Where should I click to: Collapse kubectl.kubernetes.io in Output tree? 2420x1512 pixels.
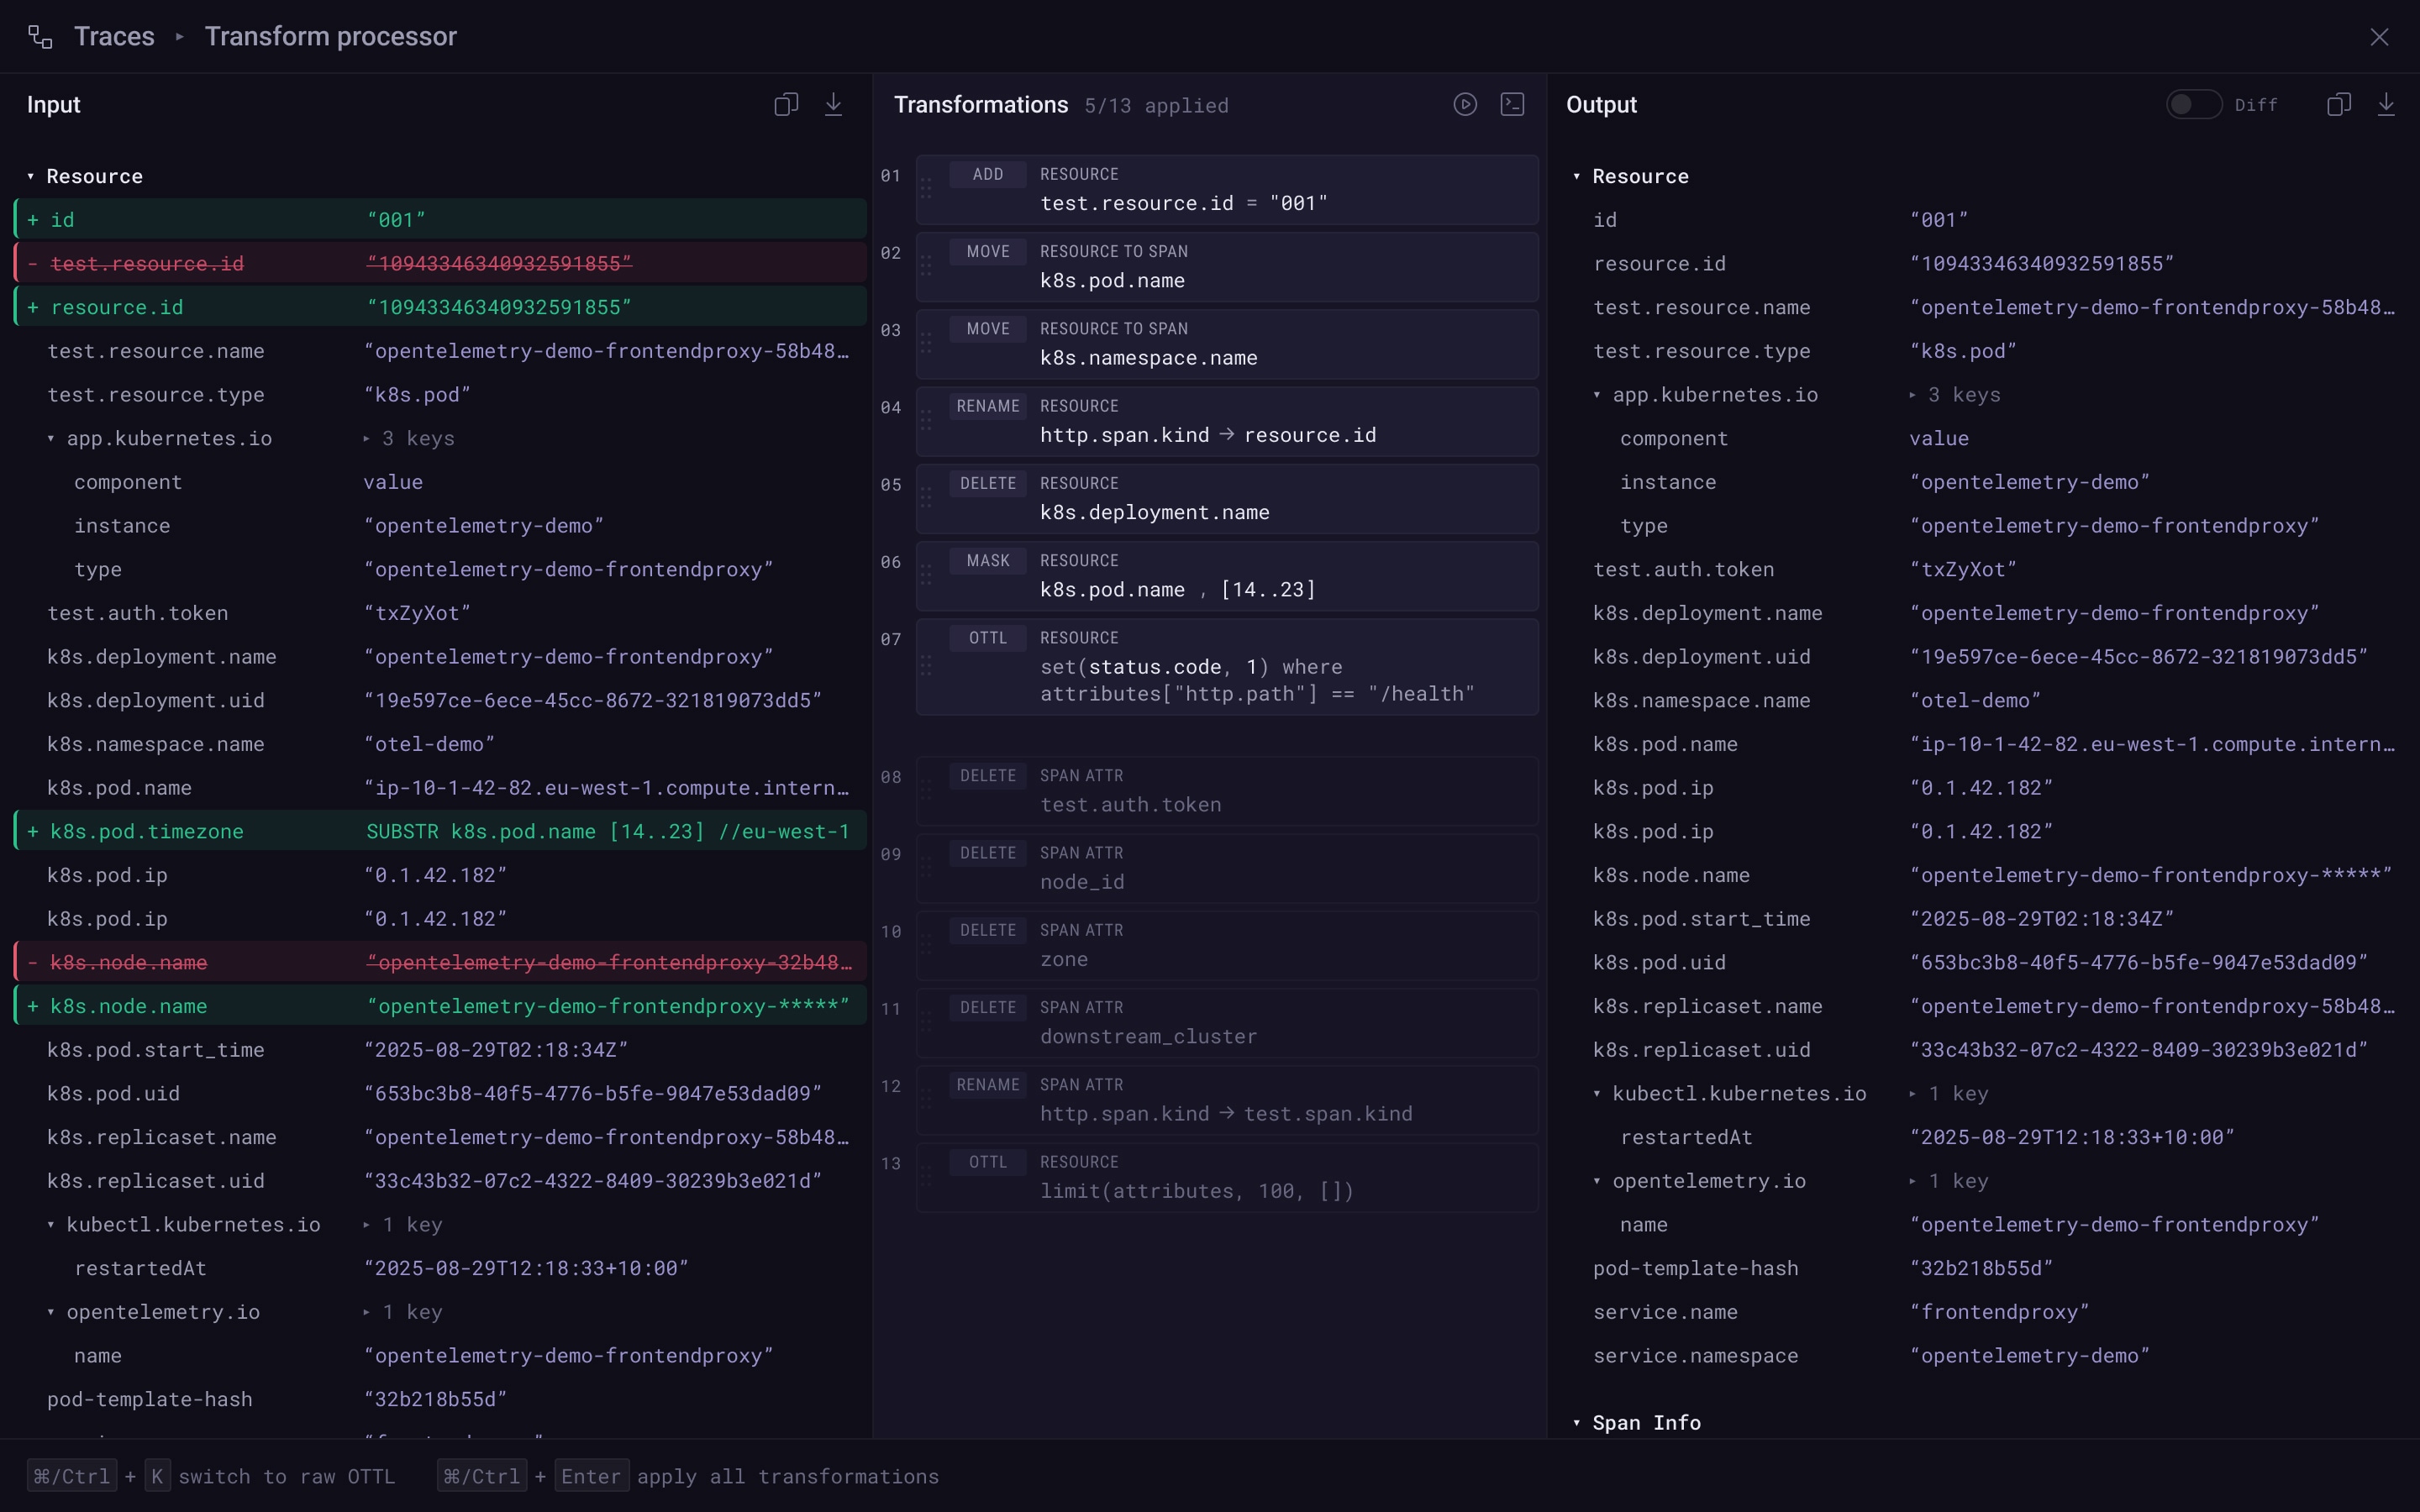[x=1597, y=1094]
